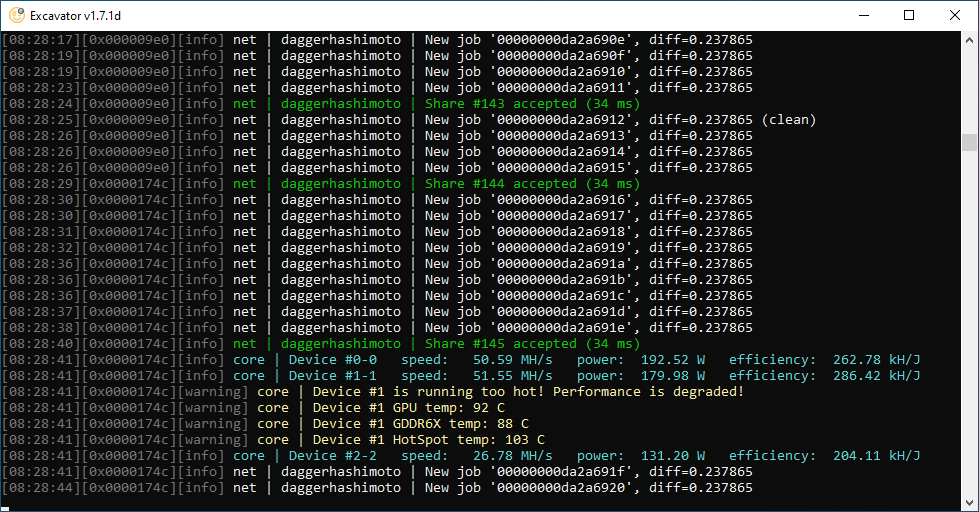Click the scrollbar down arrow
This screenshot has height=512, width=979.
969,503
